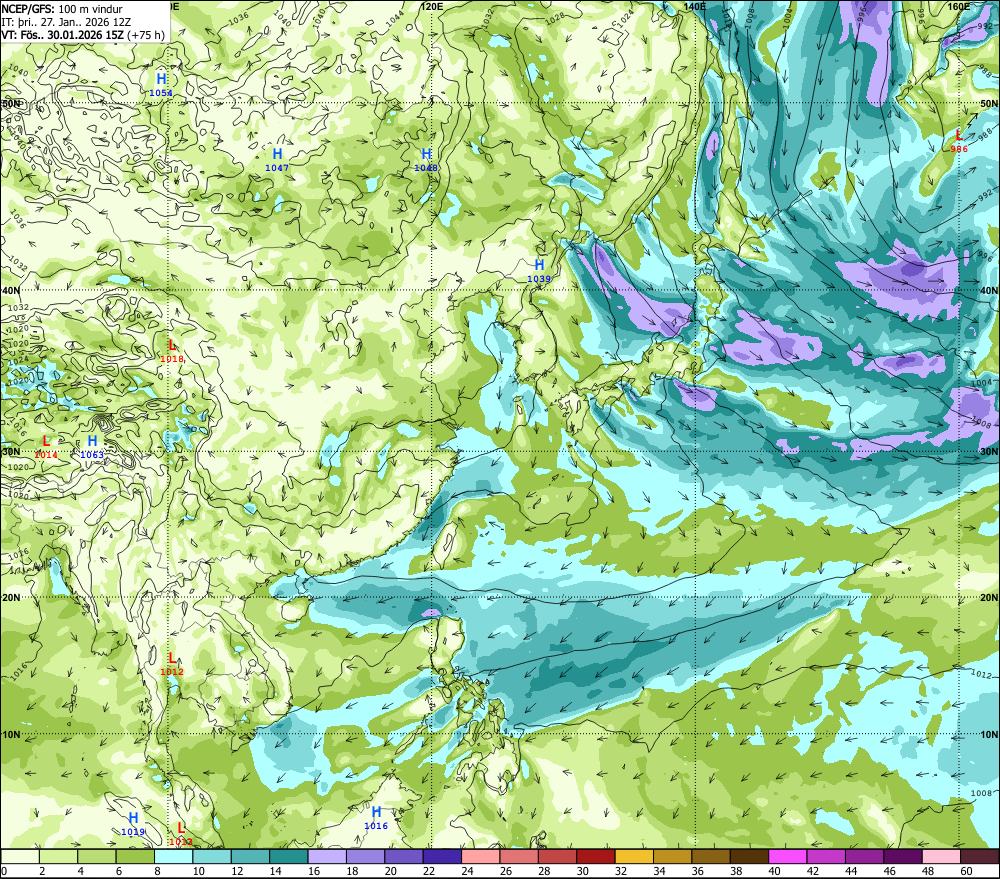Click the H 1047 high pressure marker
Screen dimensions: 1000x879
(x=277, y=159)
